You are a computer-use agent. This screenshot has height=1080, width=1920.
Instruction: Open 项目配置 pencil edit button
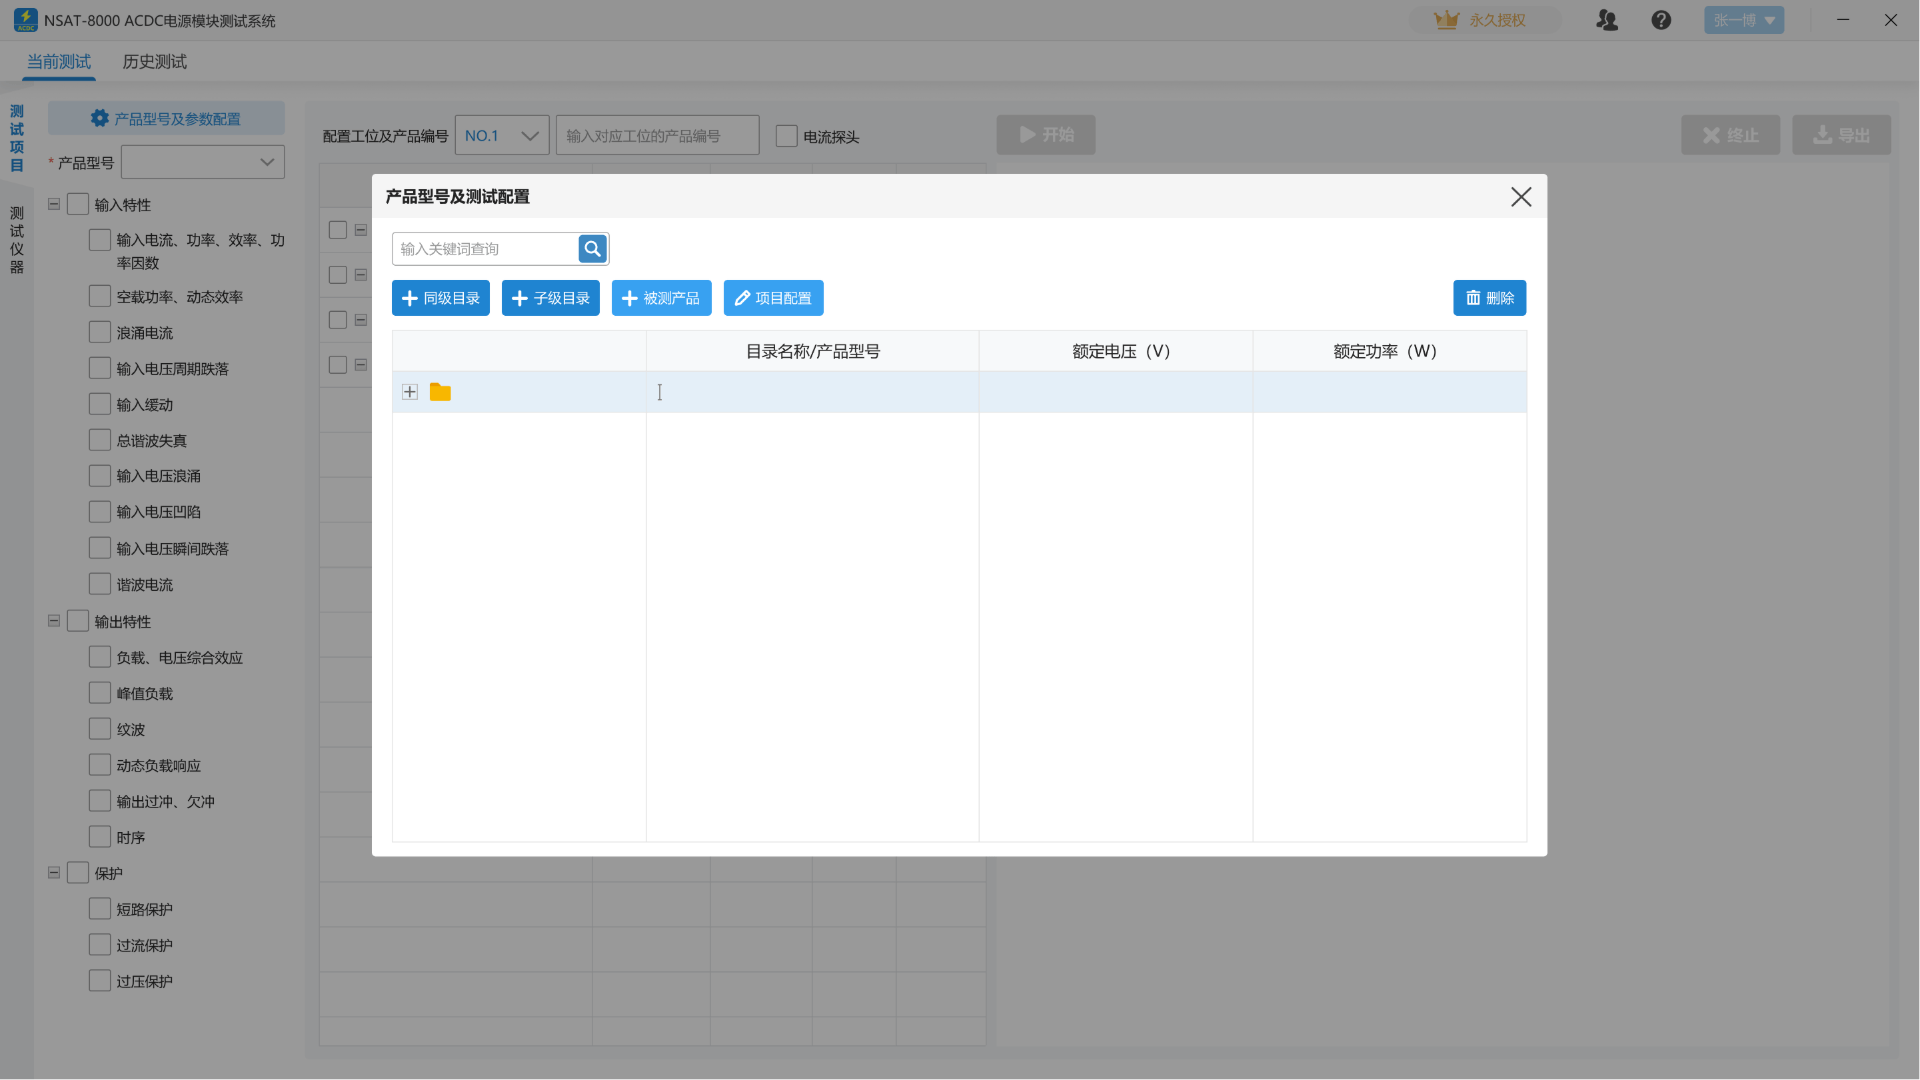pos(773,298)
